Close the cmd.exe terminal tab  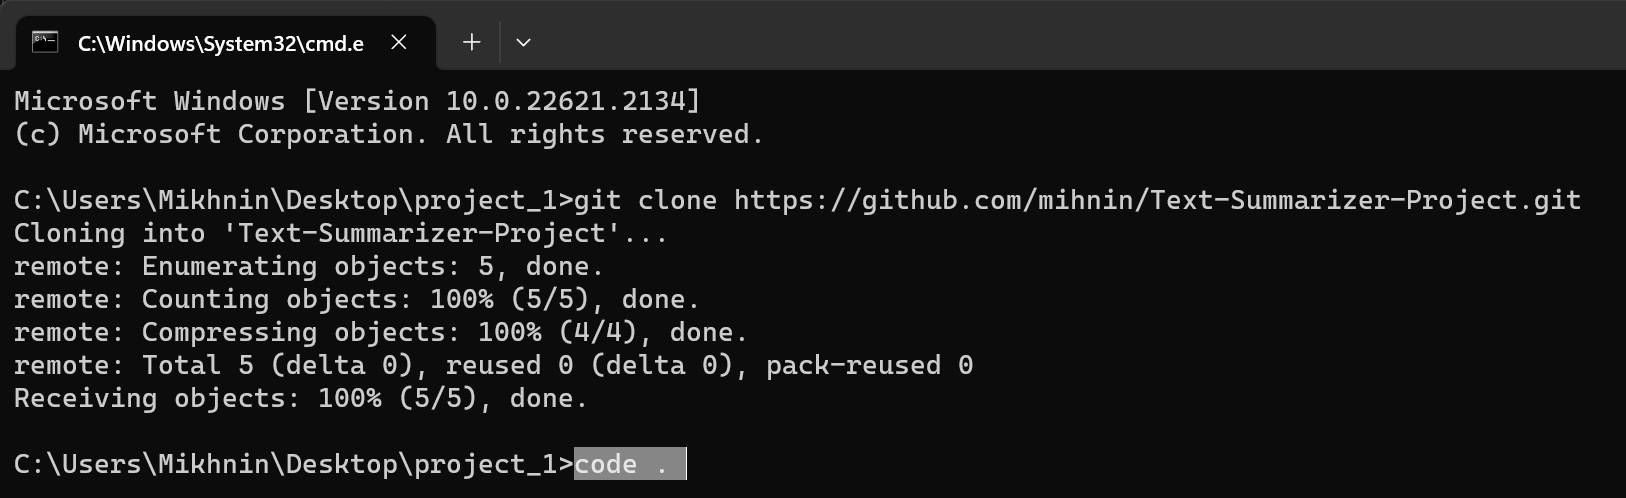pyautogui.click(x=399, y=42)
